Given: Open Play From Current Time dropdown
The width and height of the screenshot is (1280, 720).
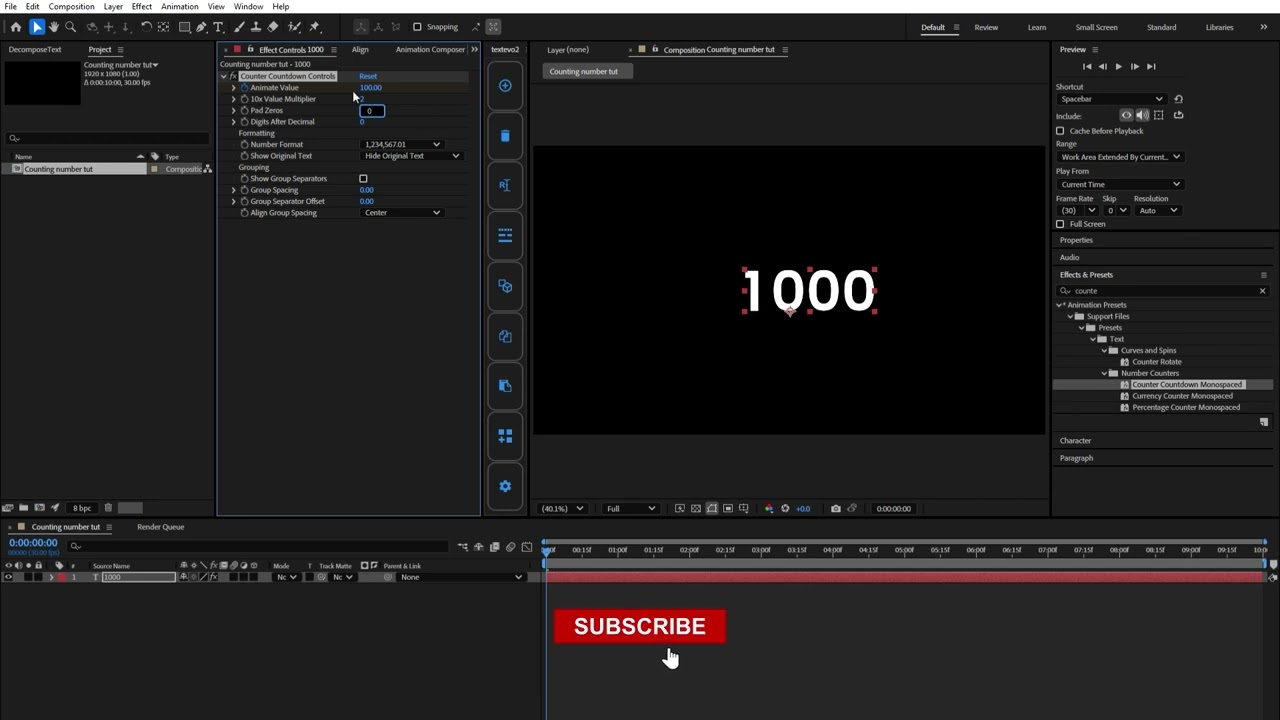Looking at the screenshot, I should pyautogui.click(x=1120, y=185).
